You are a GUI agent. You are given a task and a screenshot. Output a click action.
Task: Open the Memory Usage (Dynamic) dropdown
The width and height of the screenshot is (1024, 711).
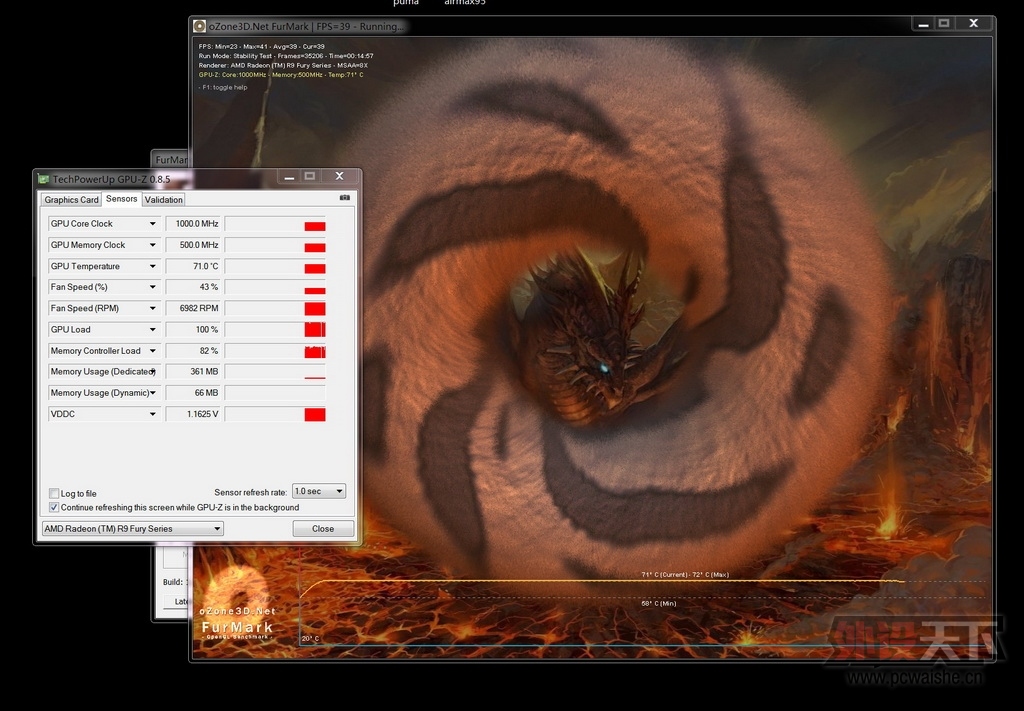[x=153, y=392]
